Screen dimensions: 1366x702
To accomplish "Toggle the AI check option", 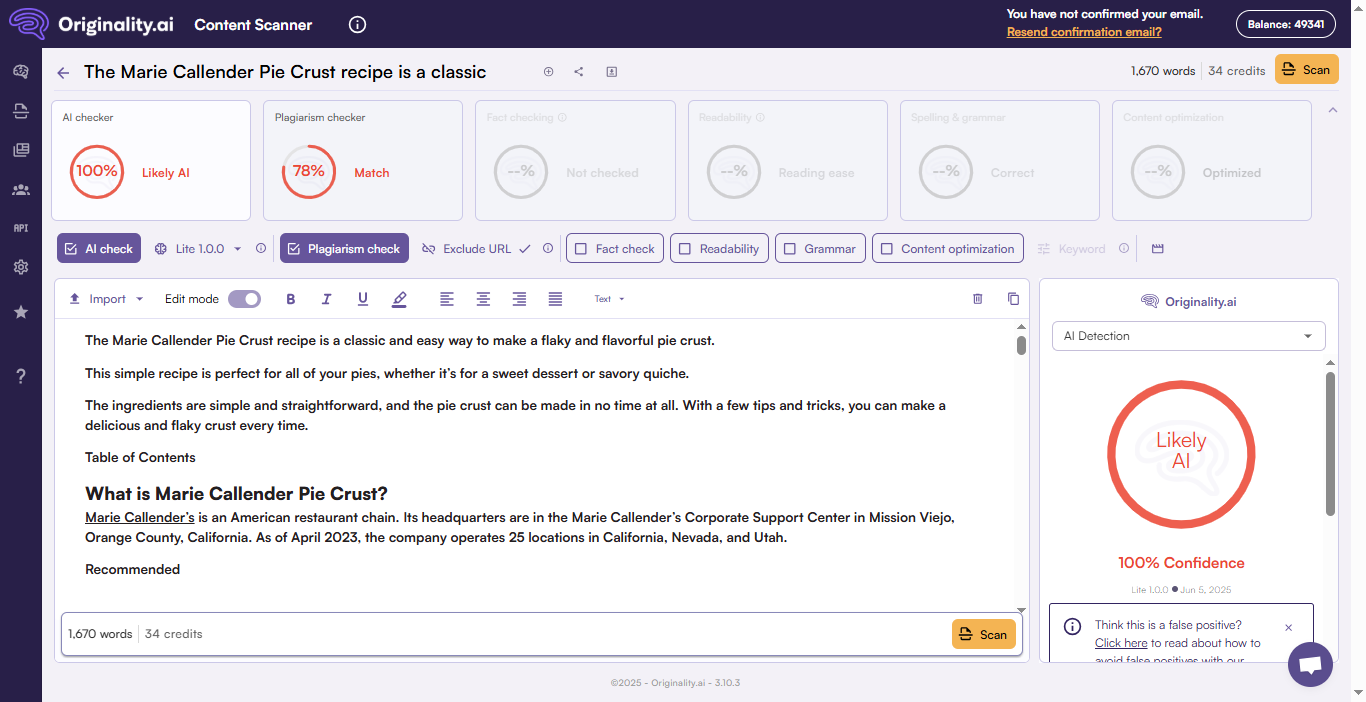I will point(99,249).
